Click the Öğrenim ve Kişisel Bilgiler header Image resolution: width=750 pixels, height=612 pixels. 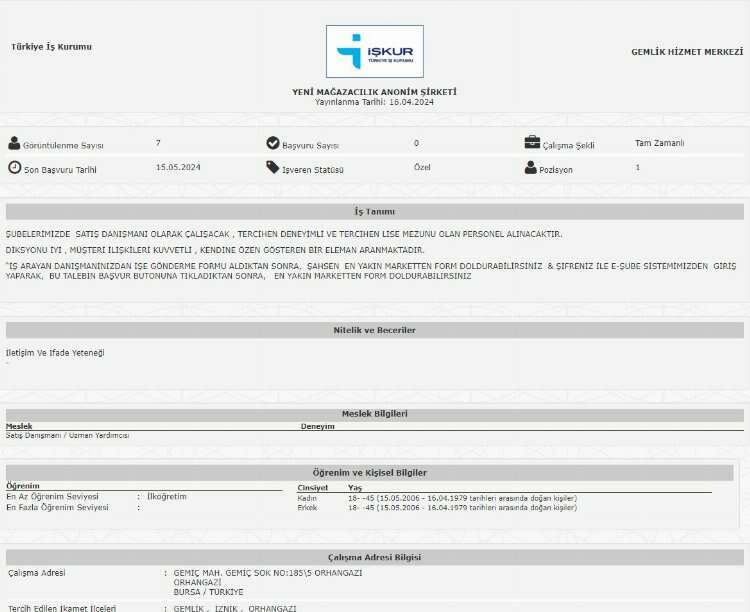374,472
